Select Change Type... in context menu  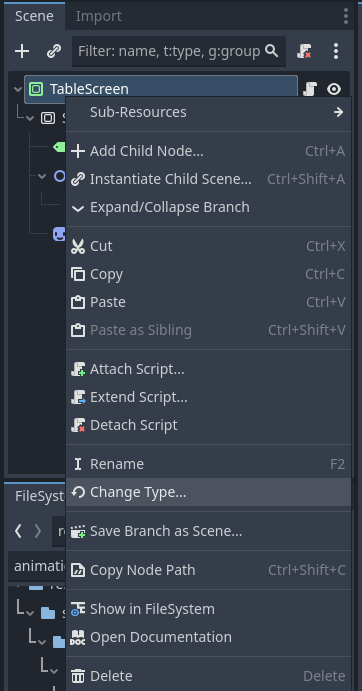click(x=209, y=492)
